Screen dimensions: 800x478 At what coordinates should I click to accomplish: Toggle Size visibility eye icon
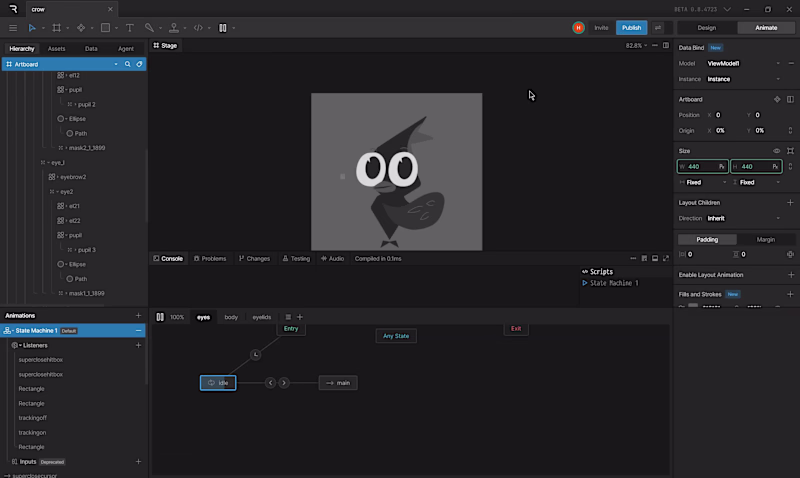click(777, 151)
